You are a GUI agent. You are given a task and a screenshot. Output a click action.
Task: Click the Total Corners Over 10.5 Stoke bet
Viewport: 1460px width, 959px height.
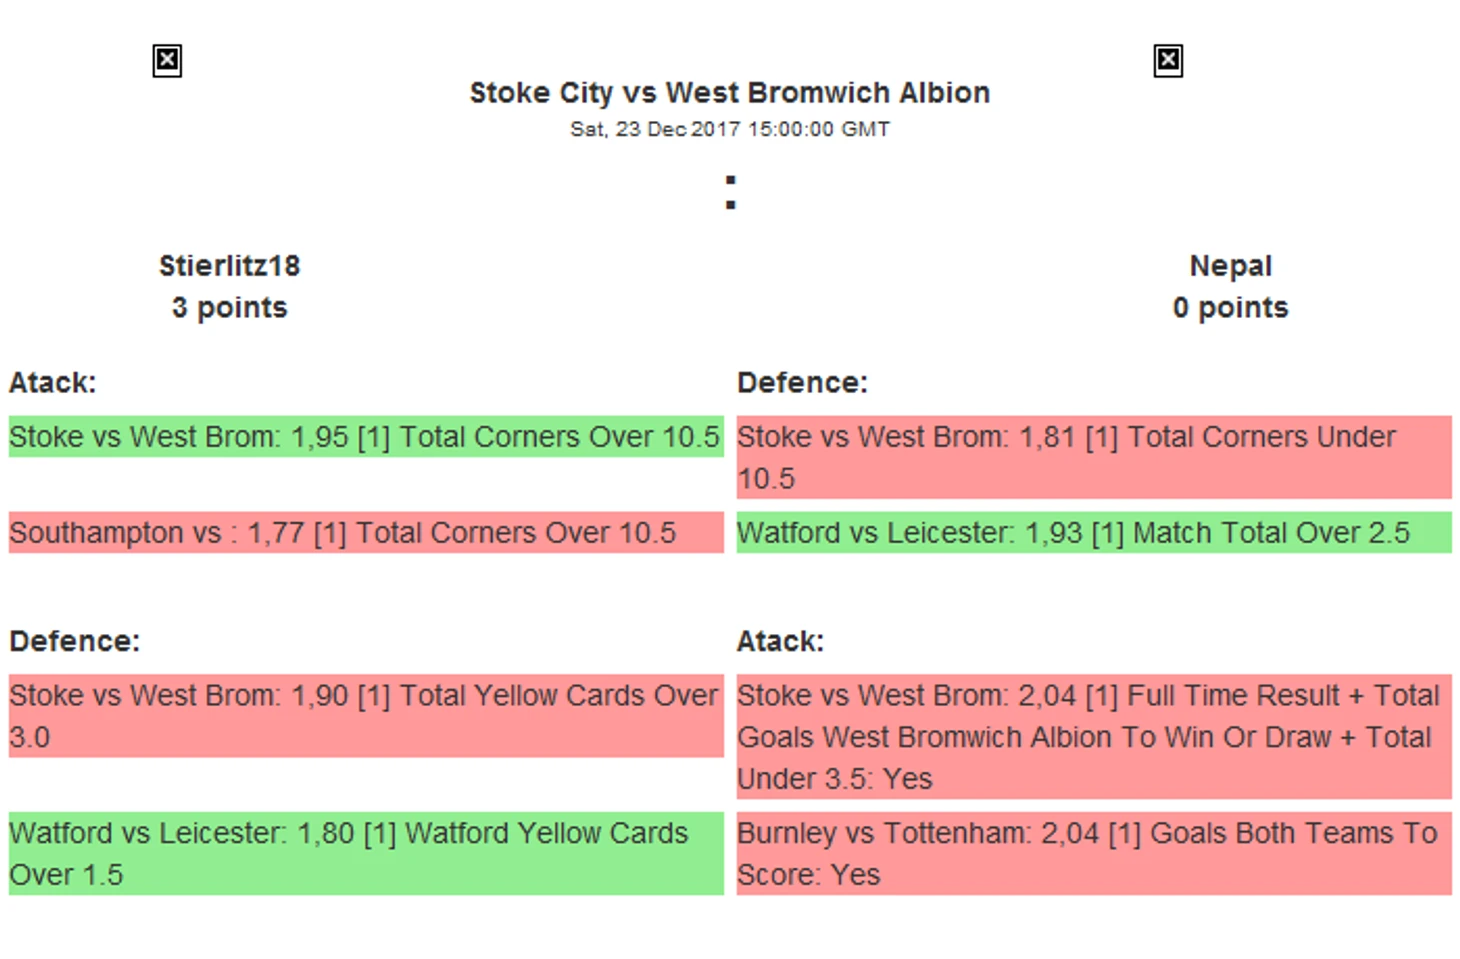(364, 437)
